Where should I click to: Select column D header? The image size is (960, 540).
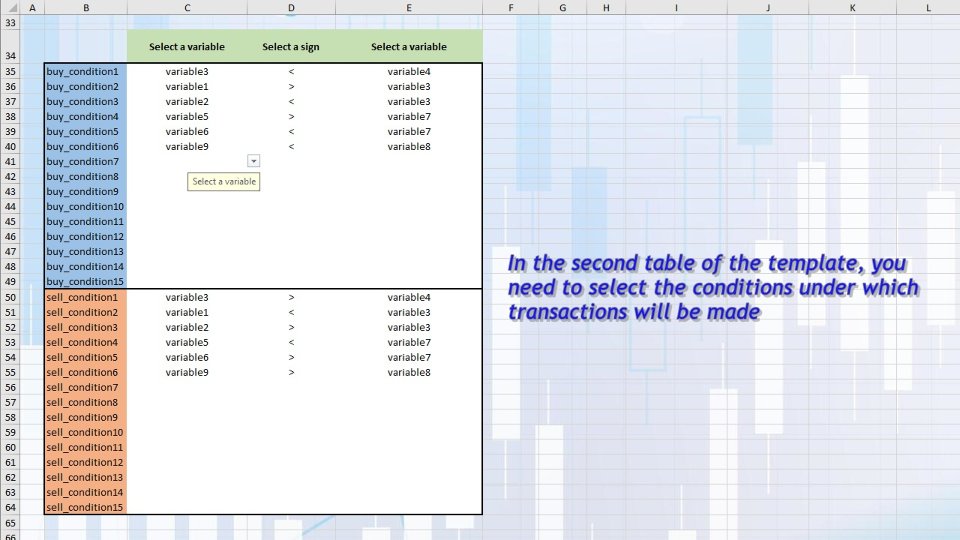(291, 7)
